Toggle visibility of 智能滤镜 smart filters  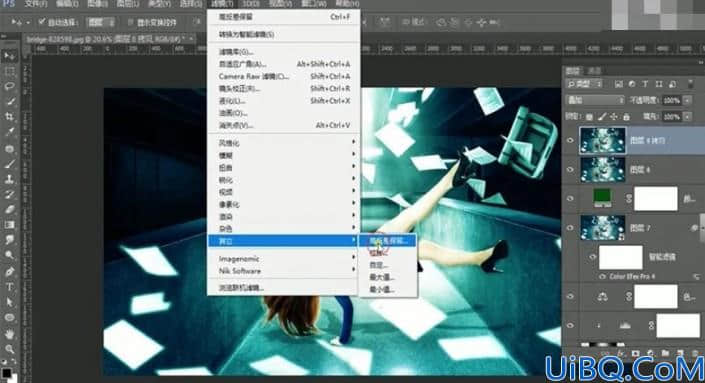[593, 257]
